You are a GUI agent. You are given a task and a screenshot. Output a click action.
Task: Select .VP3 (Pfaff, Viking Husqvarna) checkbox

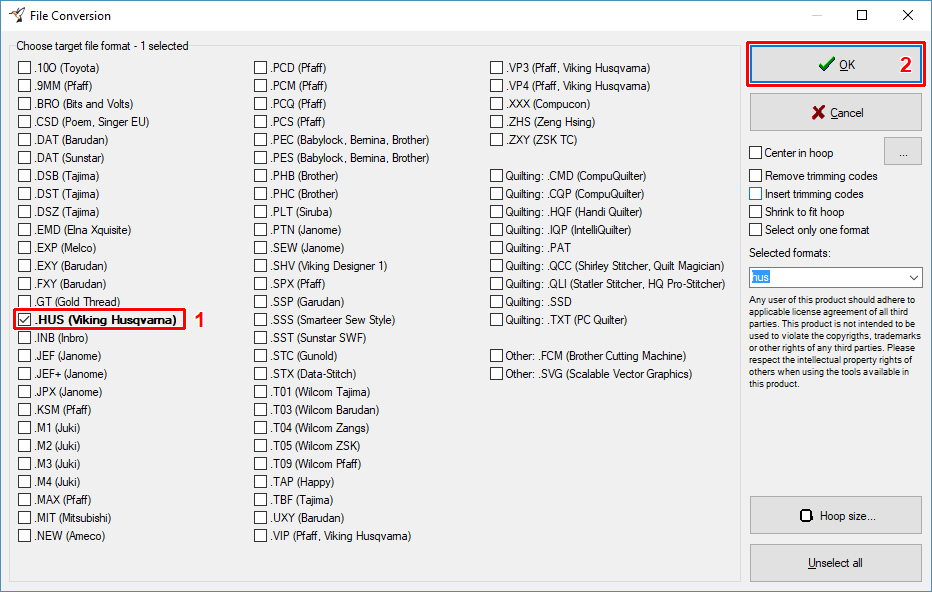(496, 68)
